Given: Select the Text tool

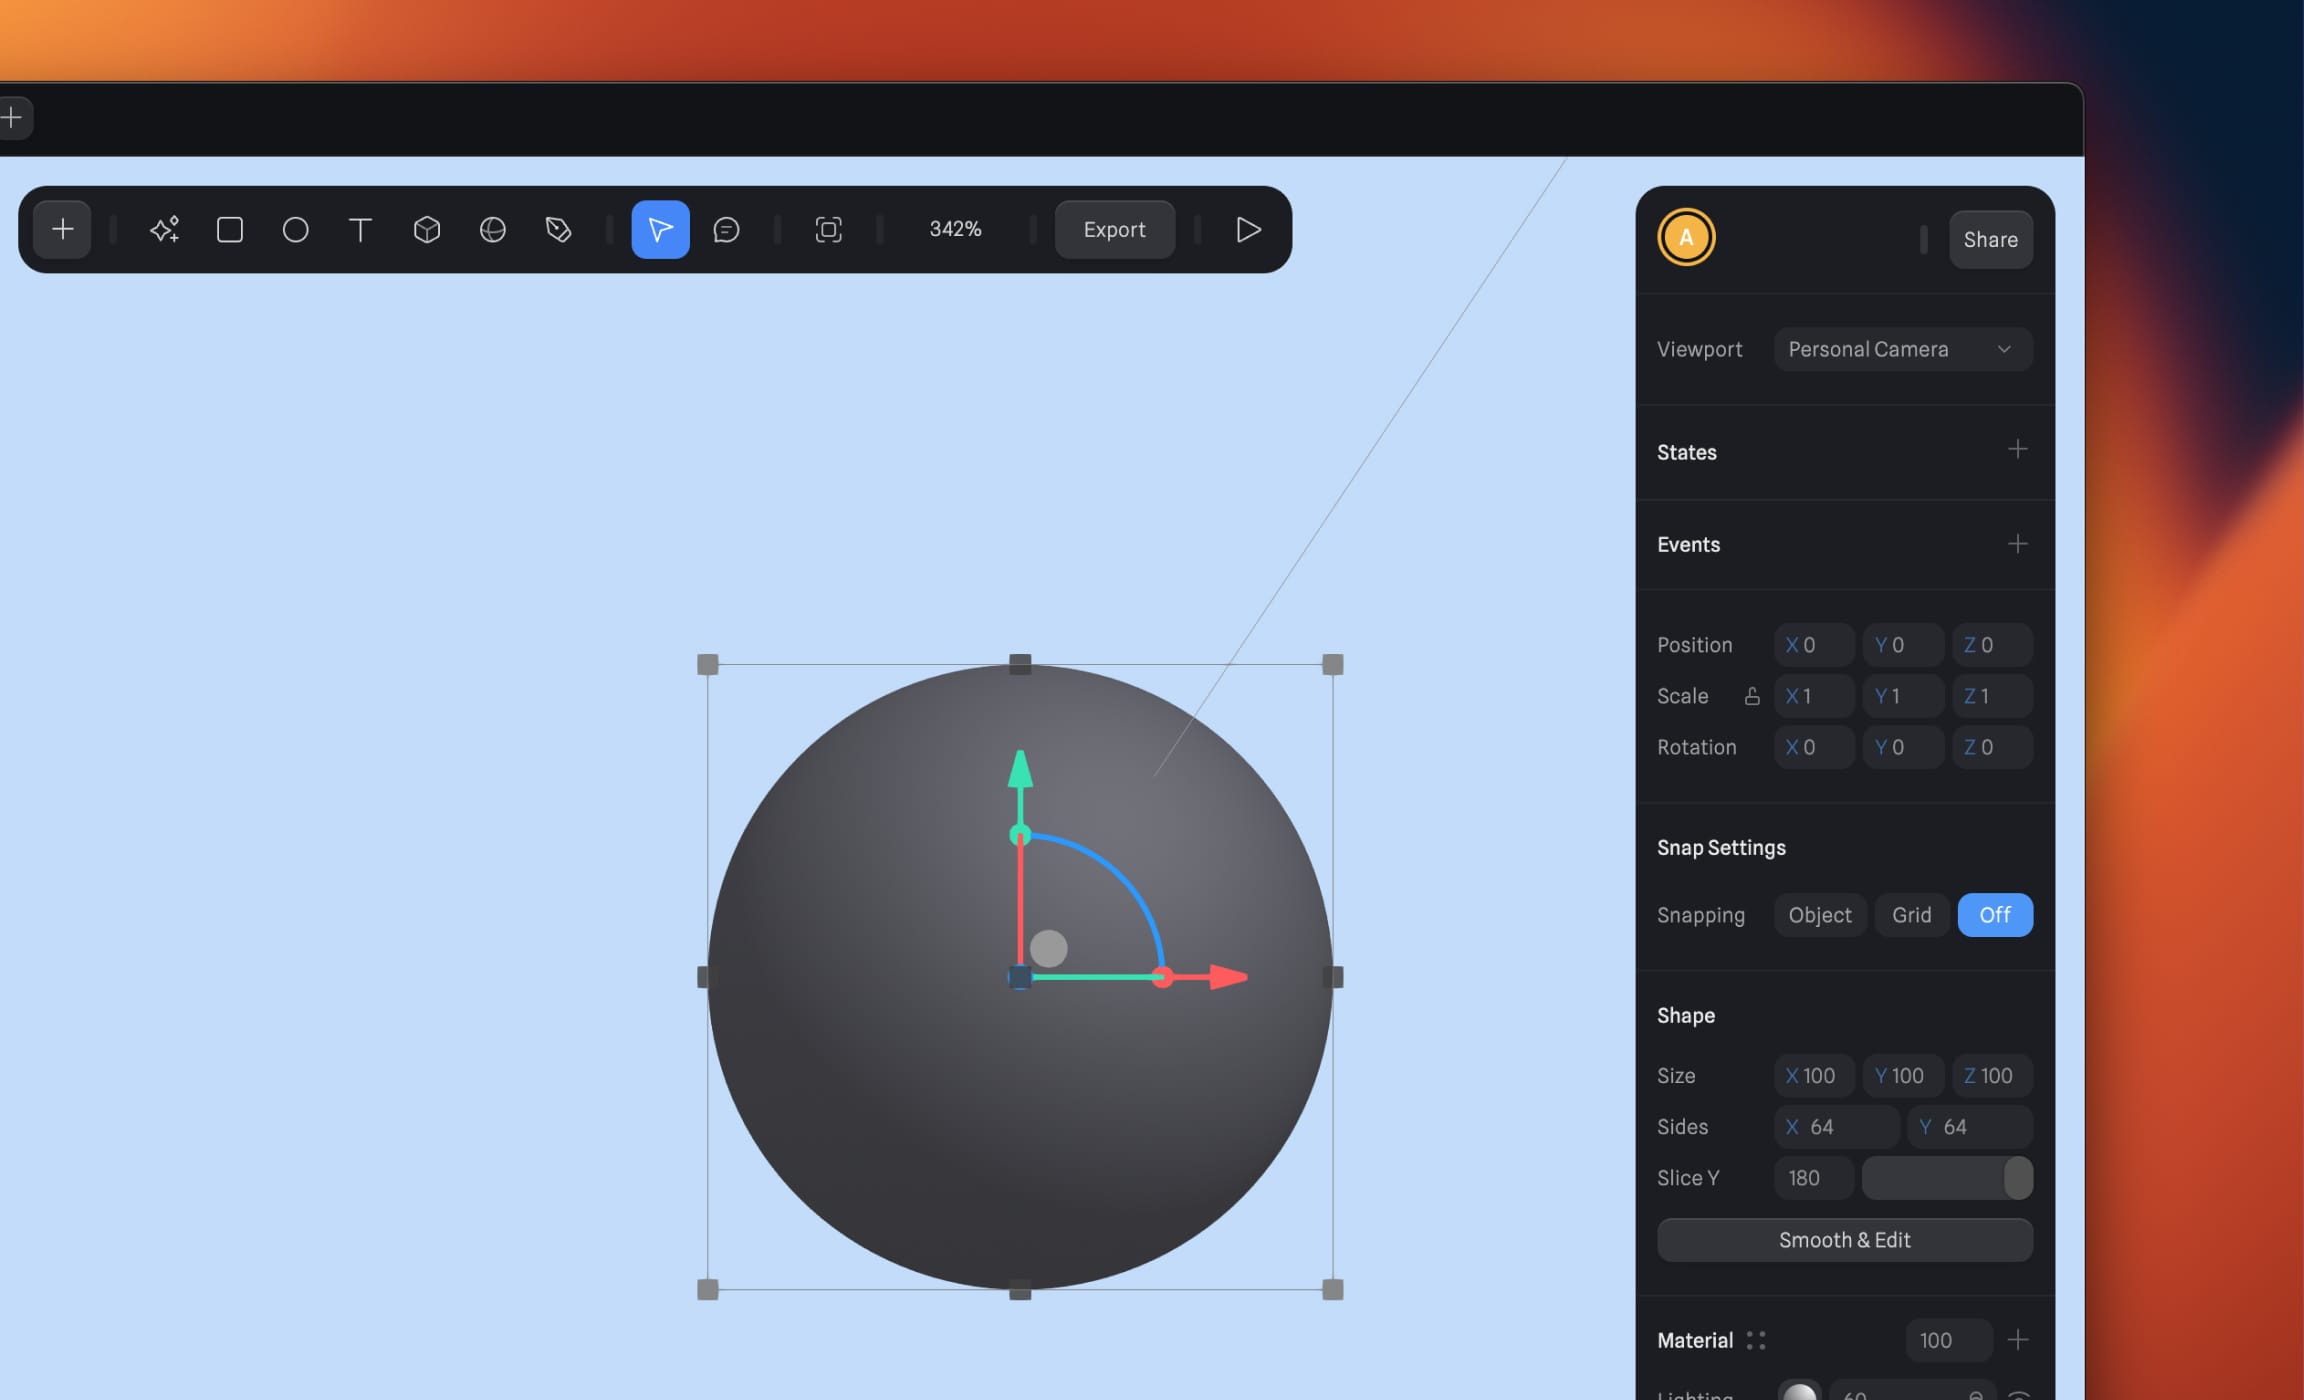Looking at the screenshot, I should (361, 229).
